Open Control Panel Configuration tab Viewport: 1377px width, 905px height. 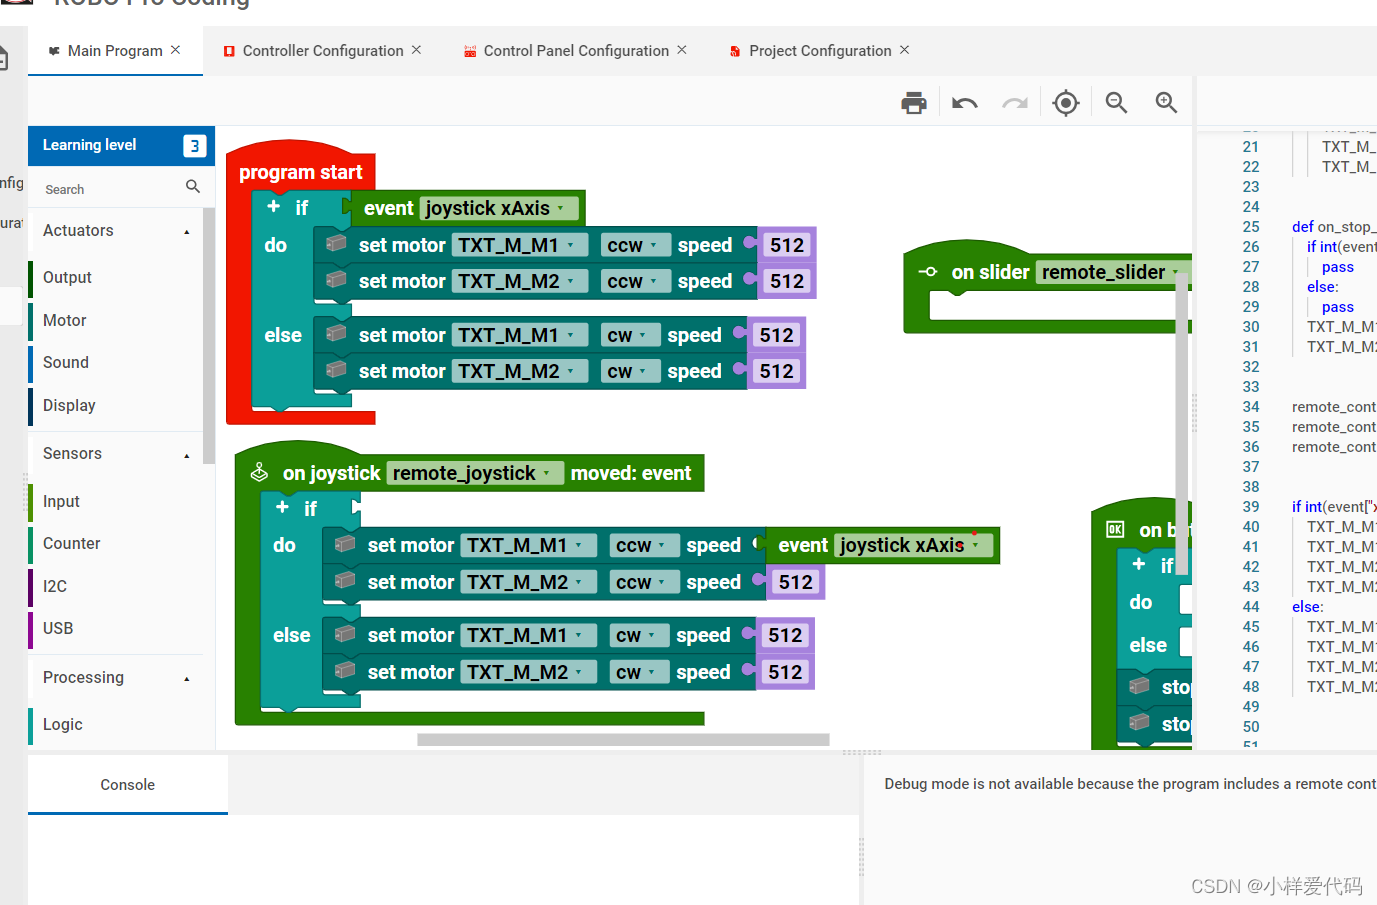[575, 51]
